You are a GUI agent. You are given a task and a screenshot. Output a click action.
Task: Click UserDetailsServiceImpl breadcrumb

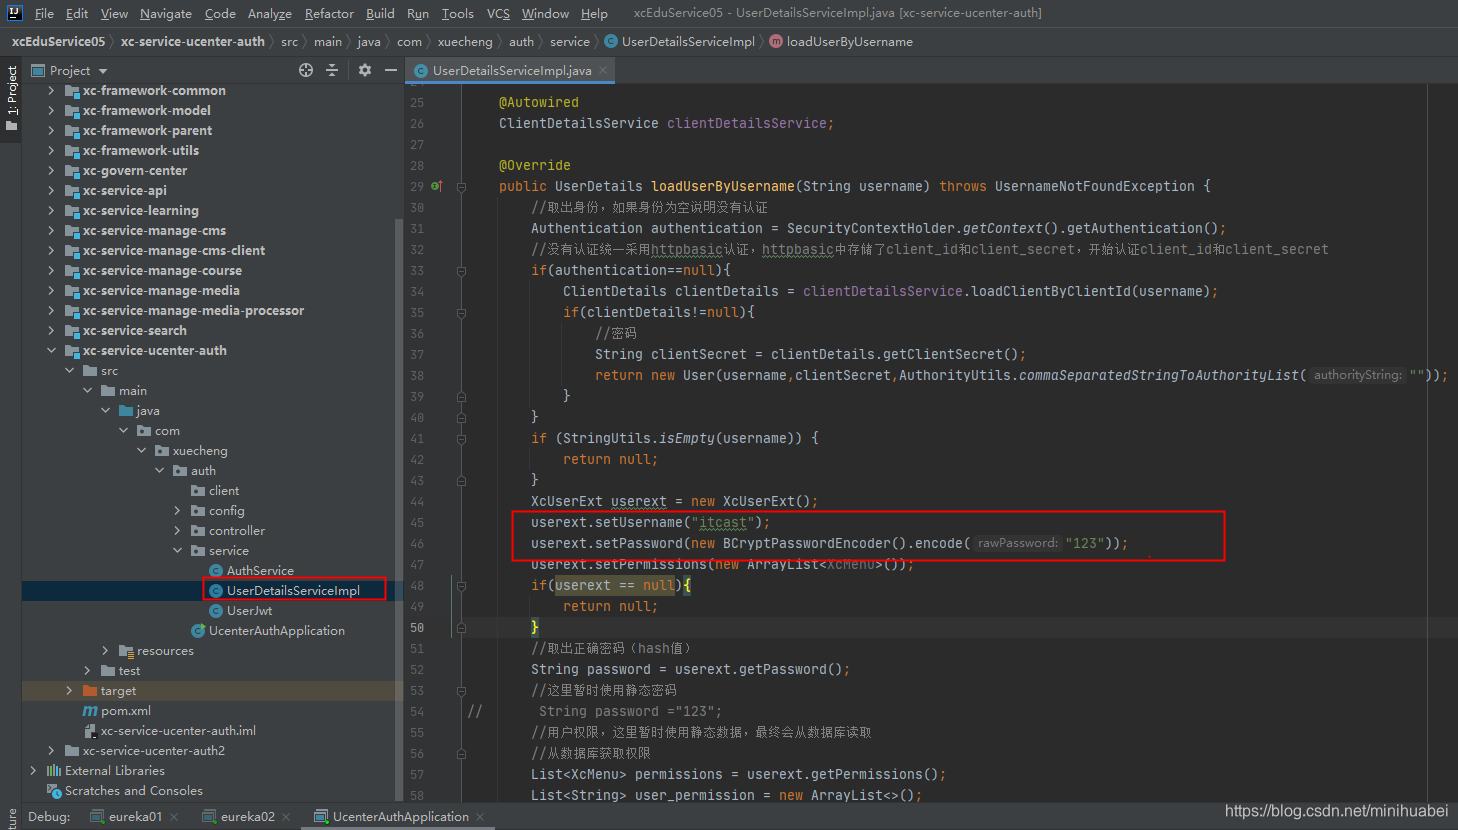pyautogui.click(x=680, y=41)
